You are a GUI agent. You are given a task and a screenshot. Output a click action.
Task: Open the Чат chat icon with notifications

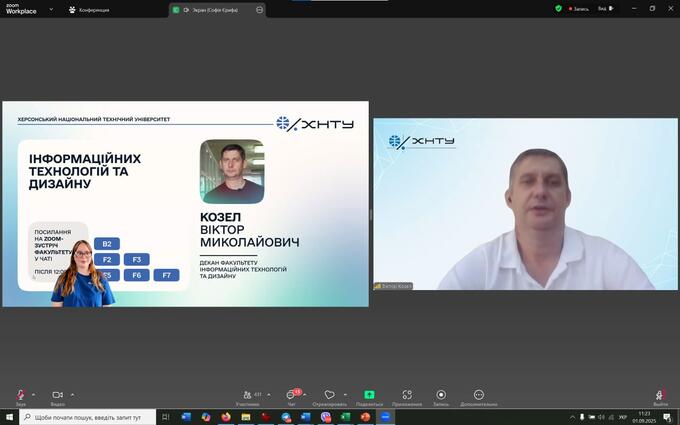click(x=292, y=396)
